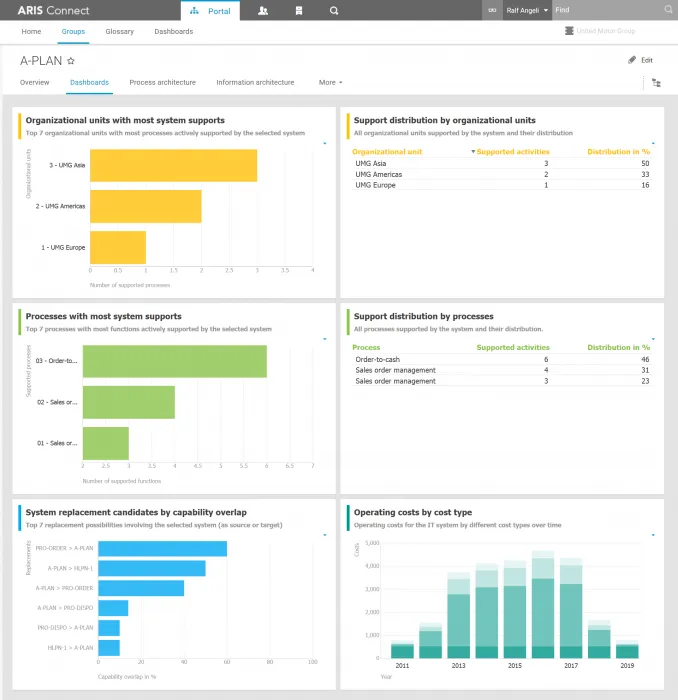Select the A-PLAN Dashboards tab
The width and height of the screenshot is (678, 700).
(x=89, y=82)
